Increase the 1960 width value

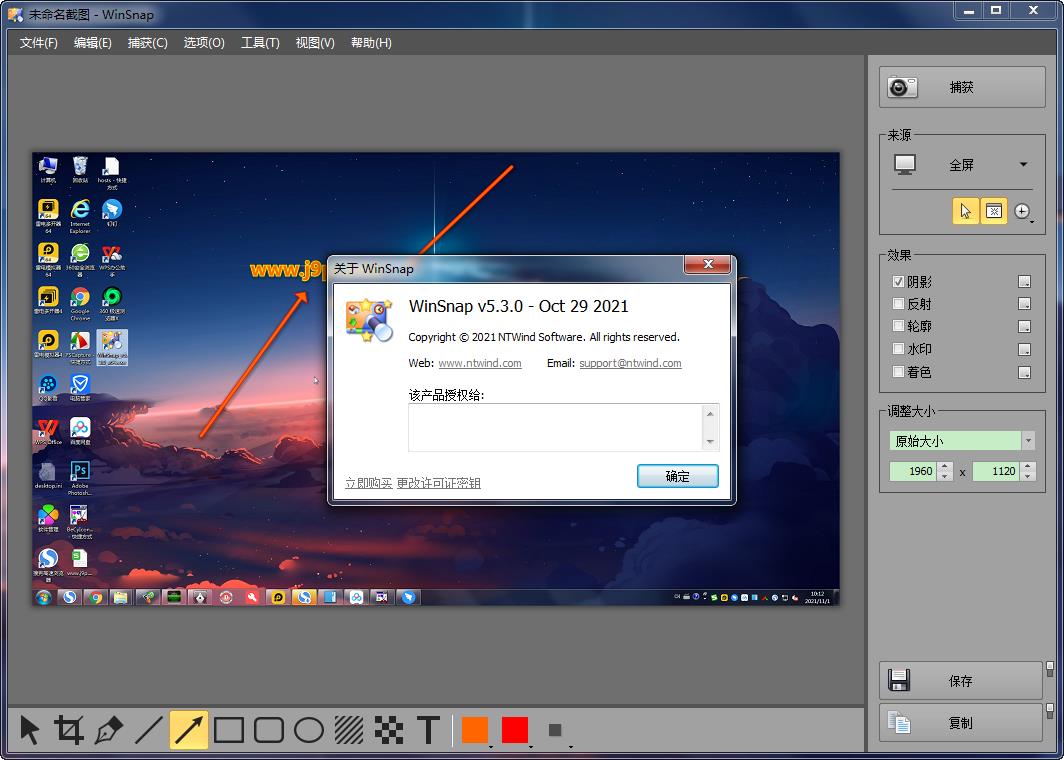(x=945, y=466)
